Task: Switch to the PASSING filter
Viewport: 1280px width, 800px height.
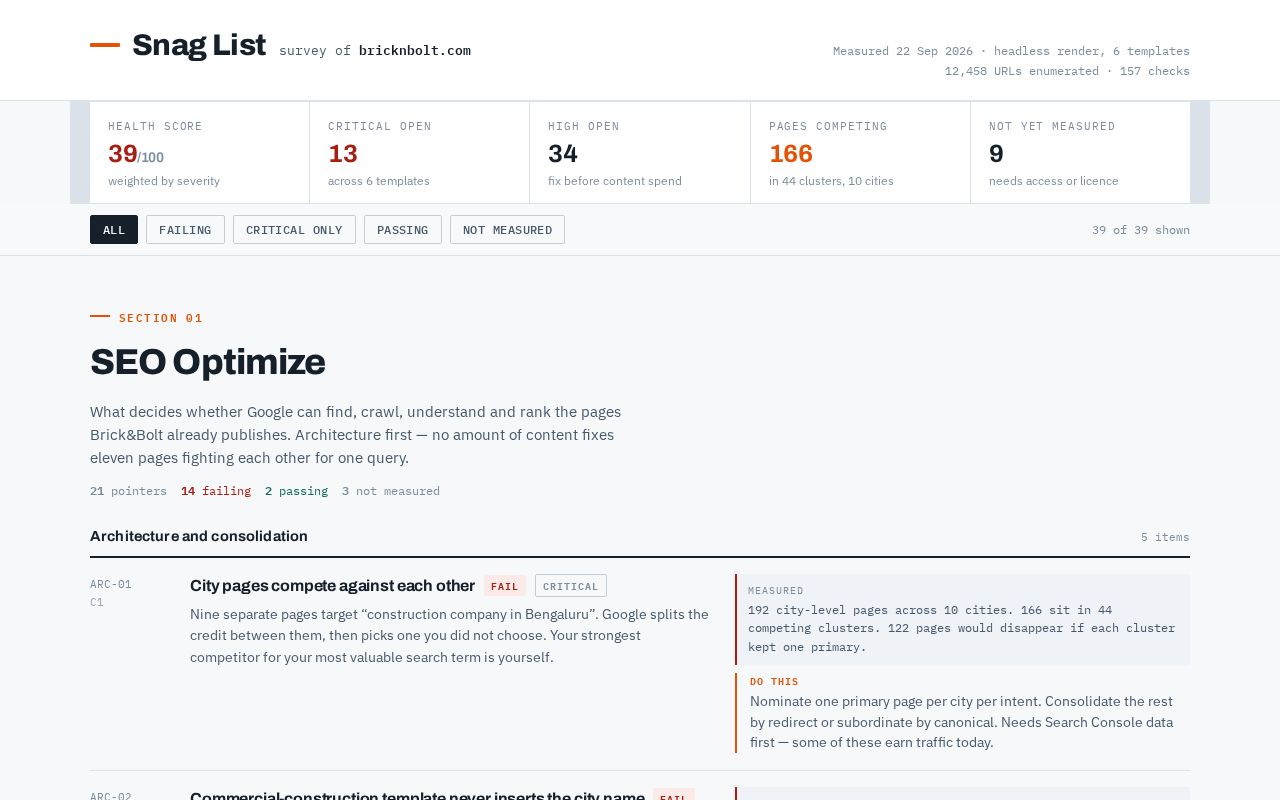Action: click(403, 230)
